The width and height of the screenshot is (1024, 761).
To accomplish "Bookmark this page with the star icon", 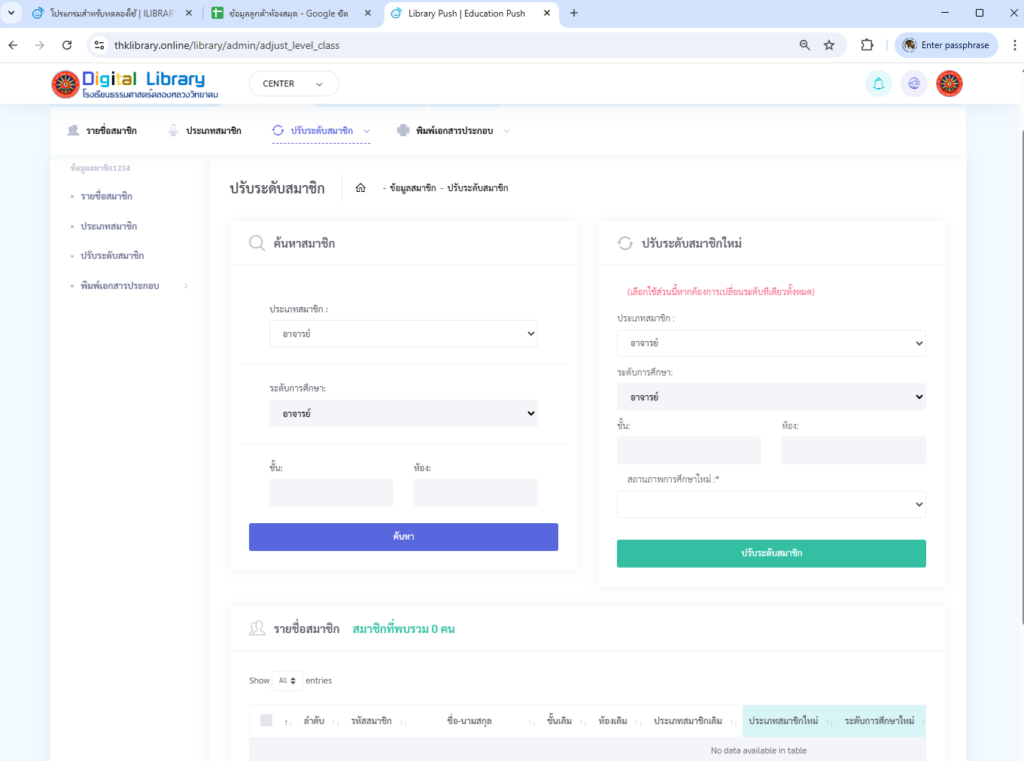I will [829, 45].
